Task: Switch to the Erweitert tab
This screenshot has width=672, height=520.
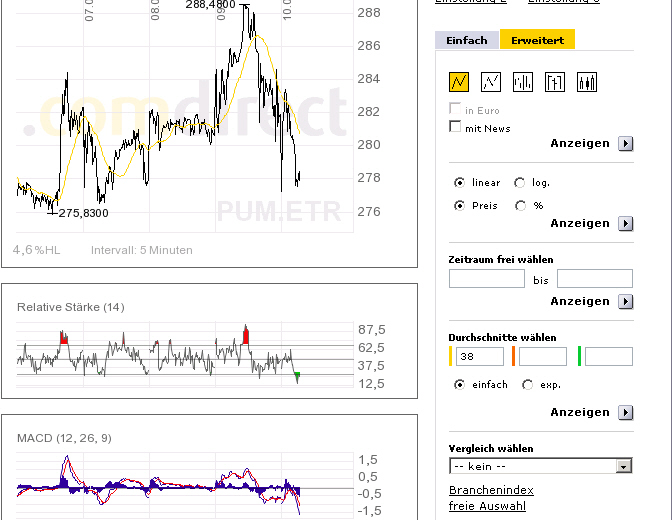Action: 537,40
